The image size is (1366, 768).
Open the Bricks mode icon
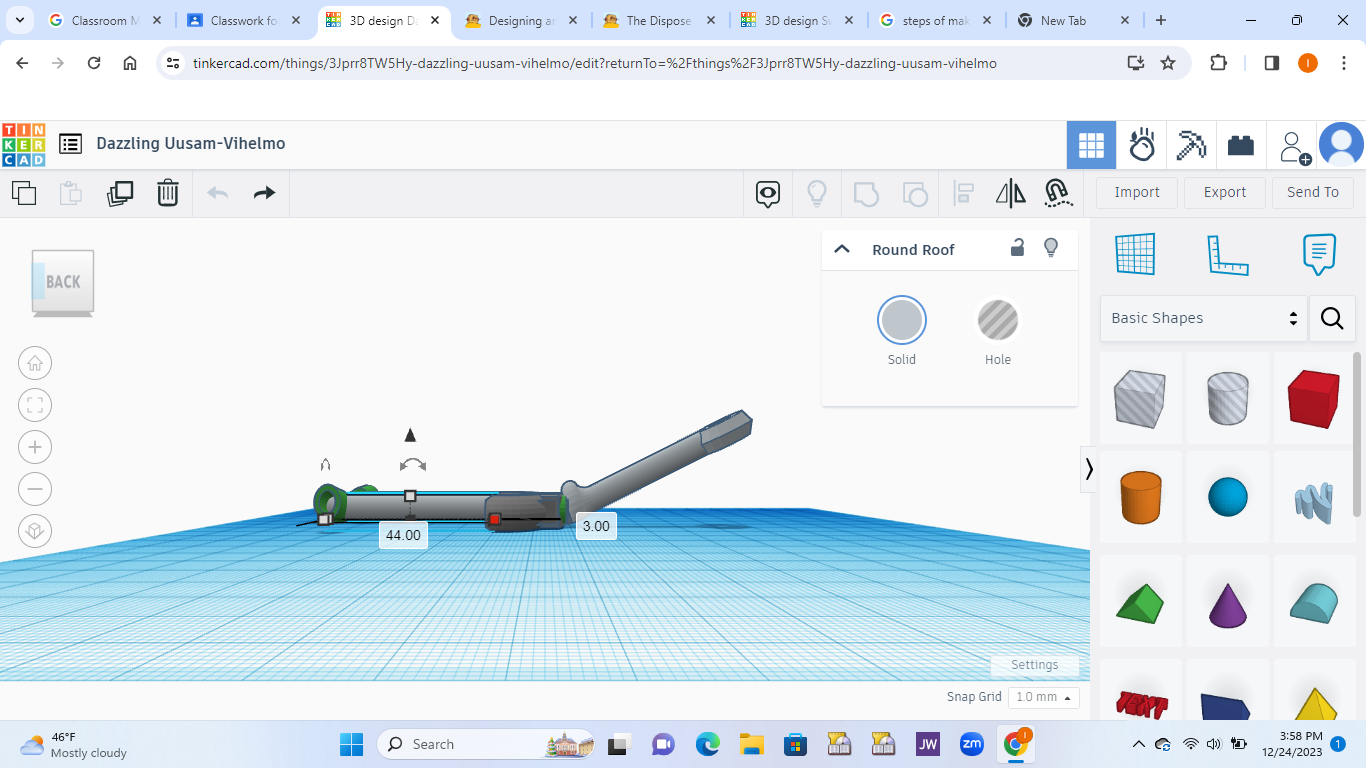click(1241, 146)
